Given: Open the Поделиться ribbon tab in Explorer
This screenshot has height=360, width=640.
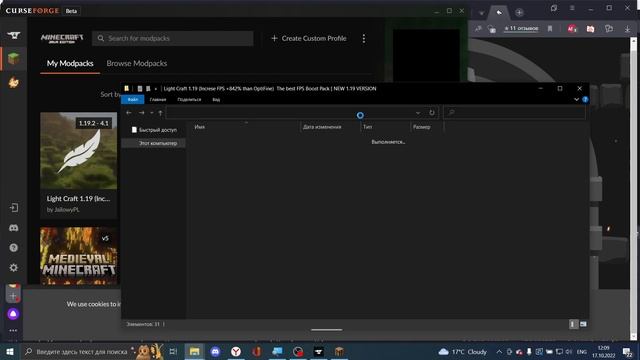Looking at the screenshot, I should click(x=189, y=99).
